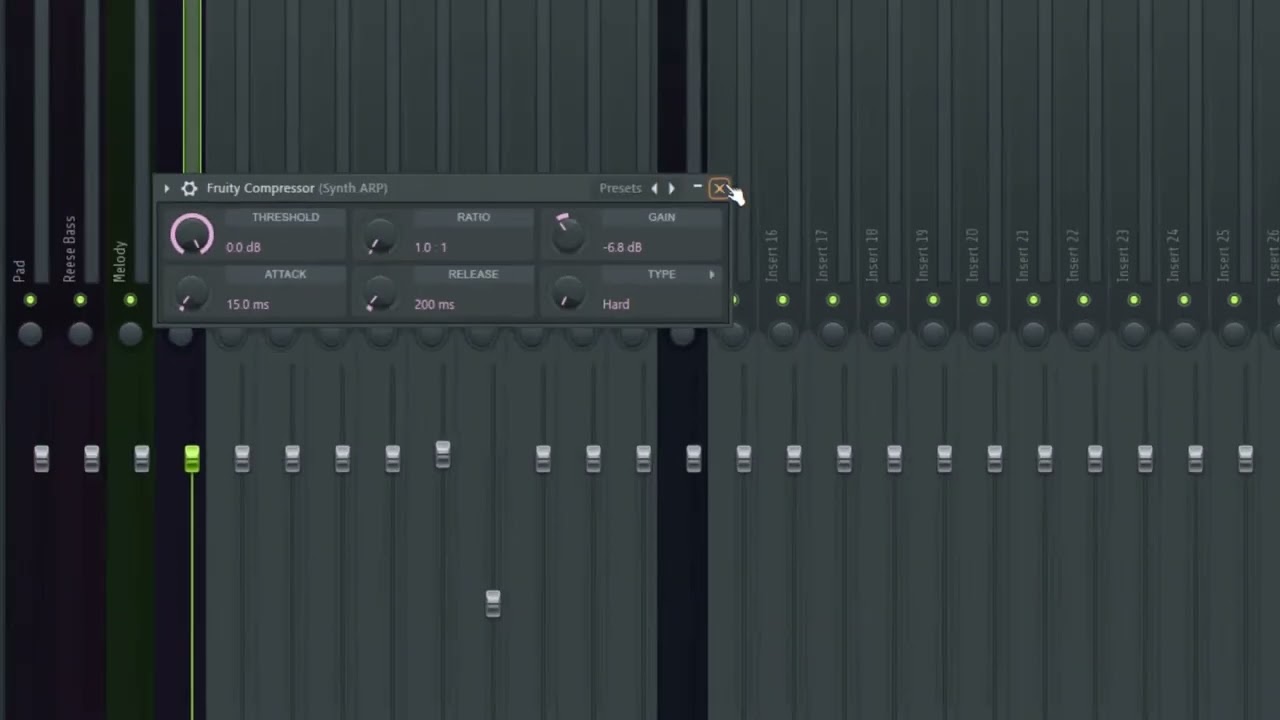1280x720 pixels.
Task: Mute the Insert 18 track
Action: coord(883,300)
